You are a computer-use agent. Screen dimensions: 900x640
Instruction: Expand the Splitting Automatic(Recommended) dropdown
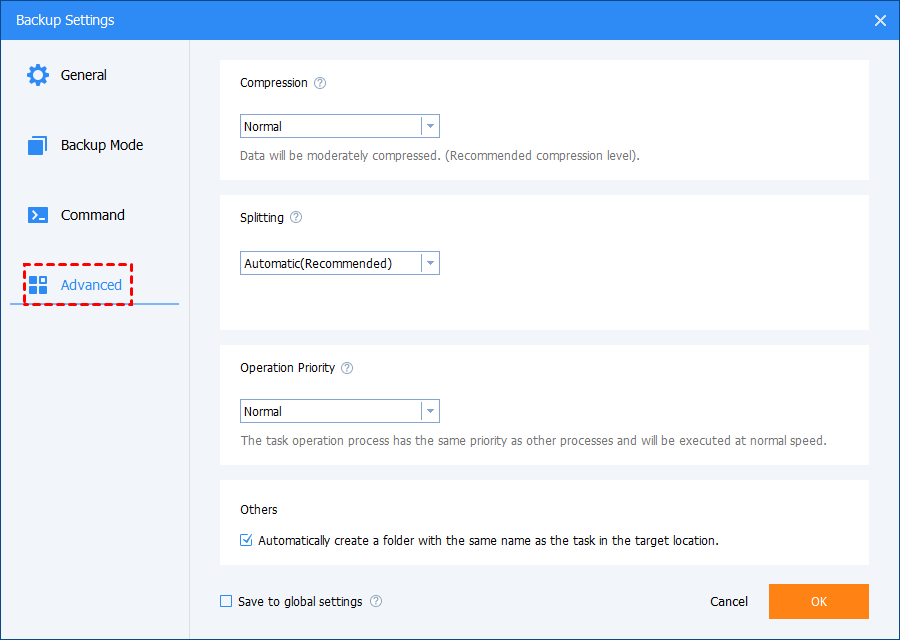click(340, 263)
